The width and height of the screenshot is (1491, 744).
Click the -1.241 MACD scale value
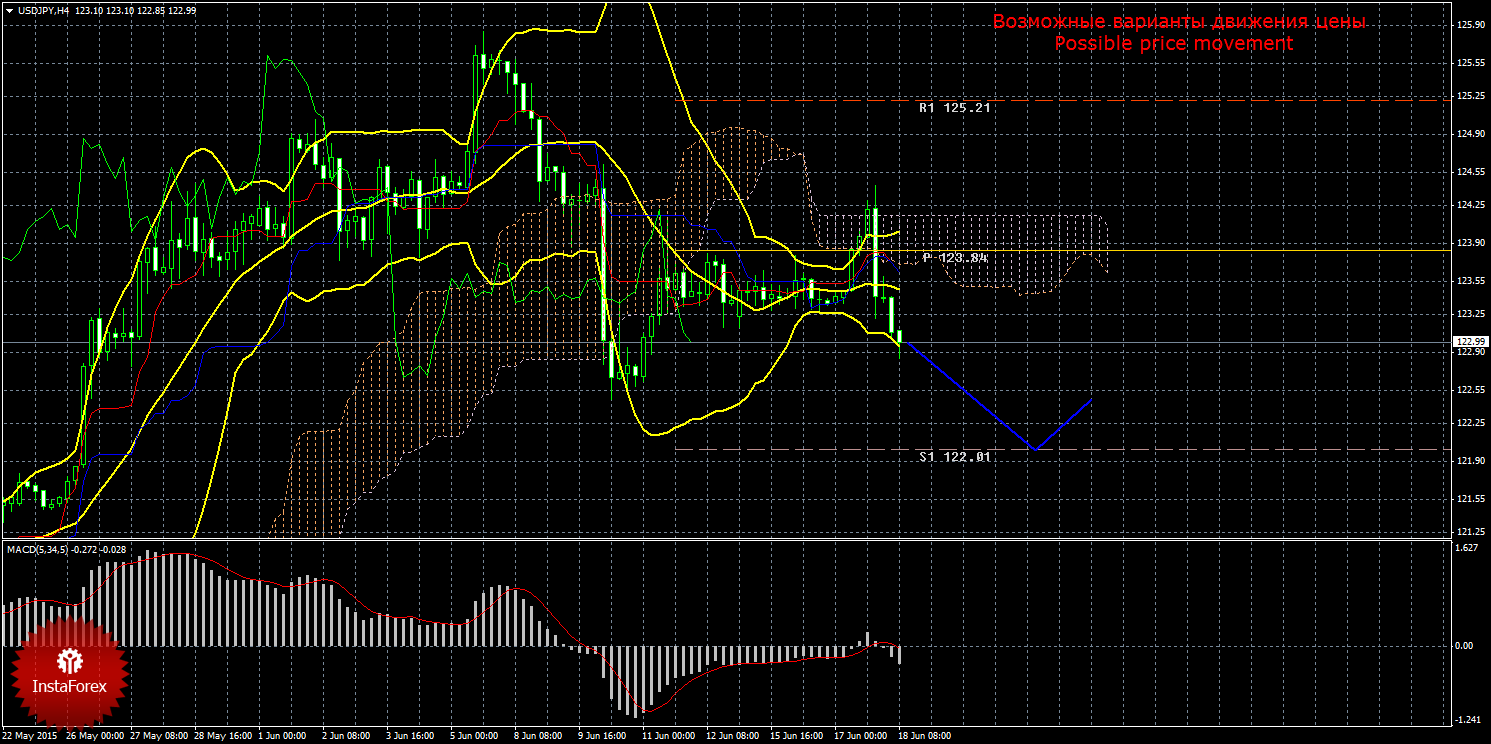click(1467, 720)
